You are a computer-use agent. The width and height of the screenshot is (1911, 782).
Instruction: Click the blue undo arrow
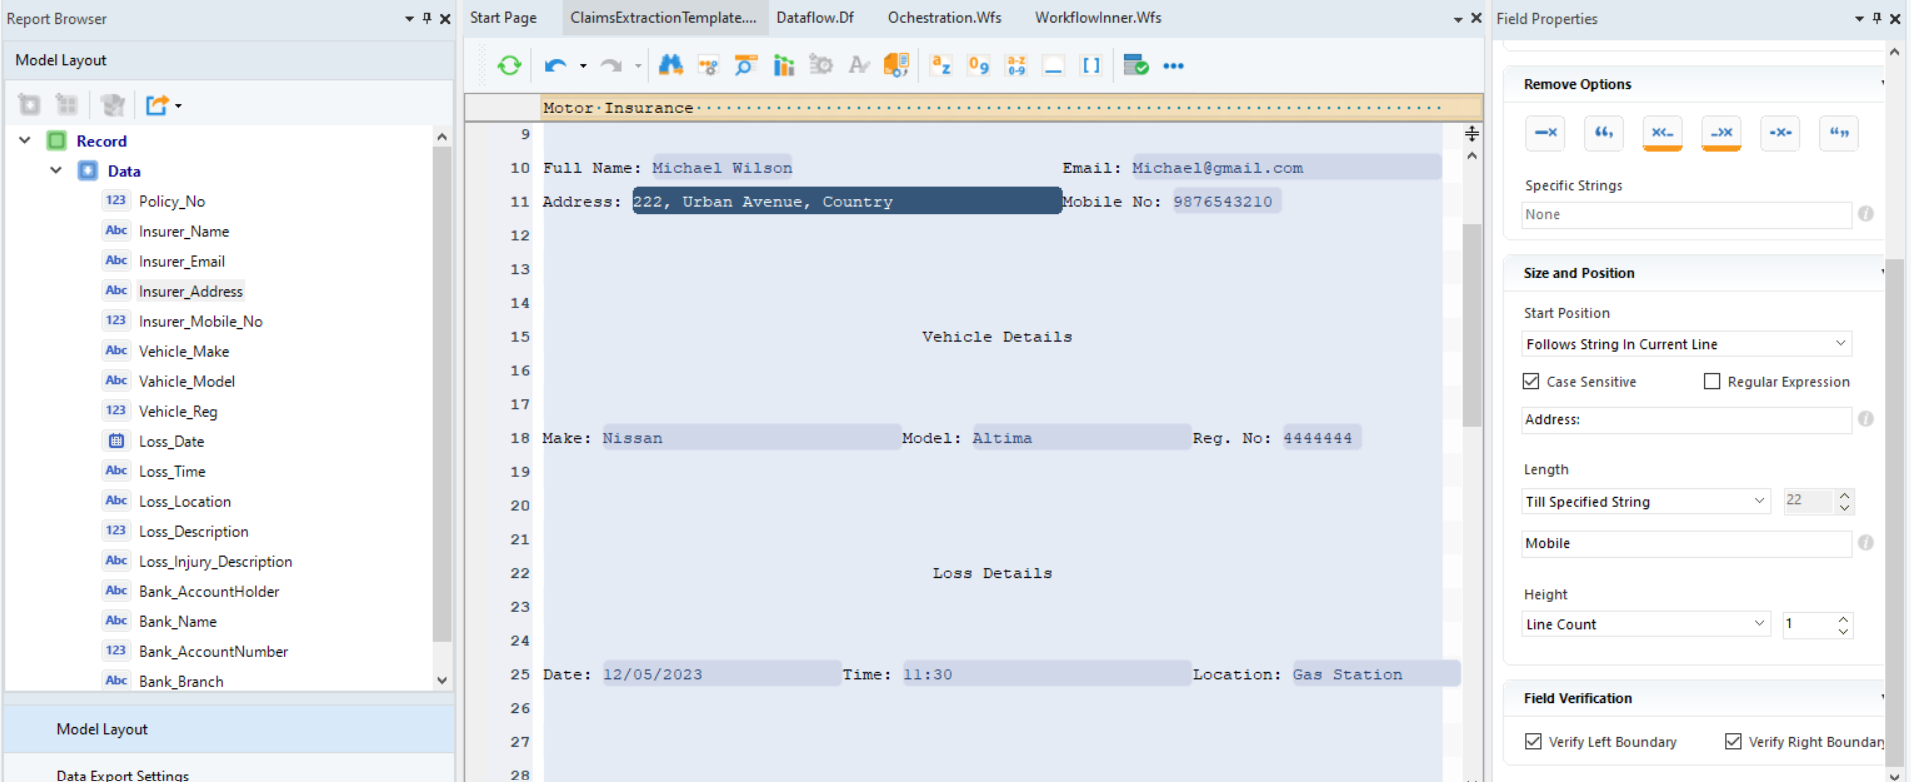click(x=555, y=66)
